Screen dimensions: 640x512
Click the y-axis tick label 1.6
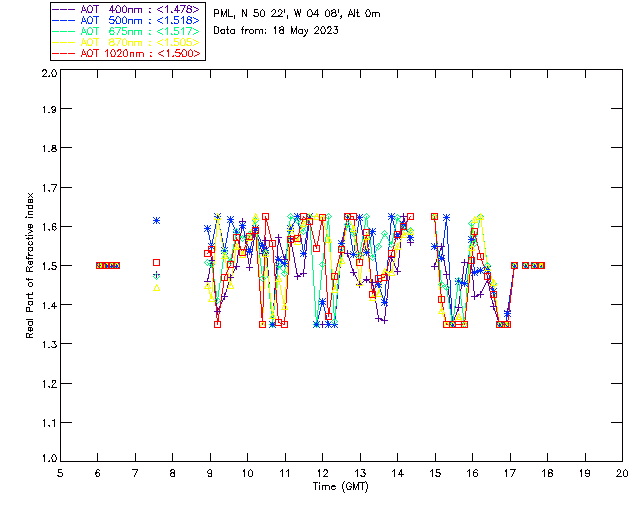point(49,227)
